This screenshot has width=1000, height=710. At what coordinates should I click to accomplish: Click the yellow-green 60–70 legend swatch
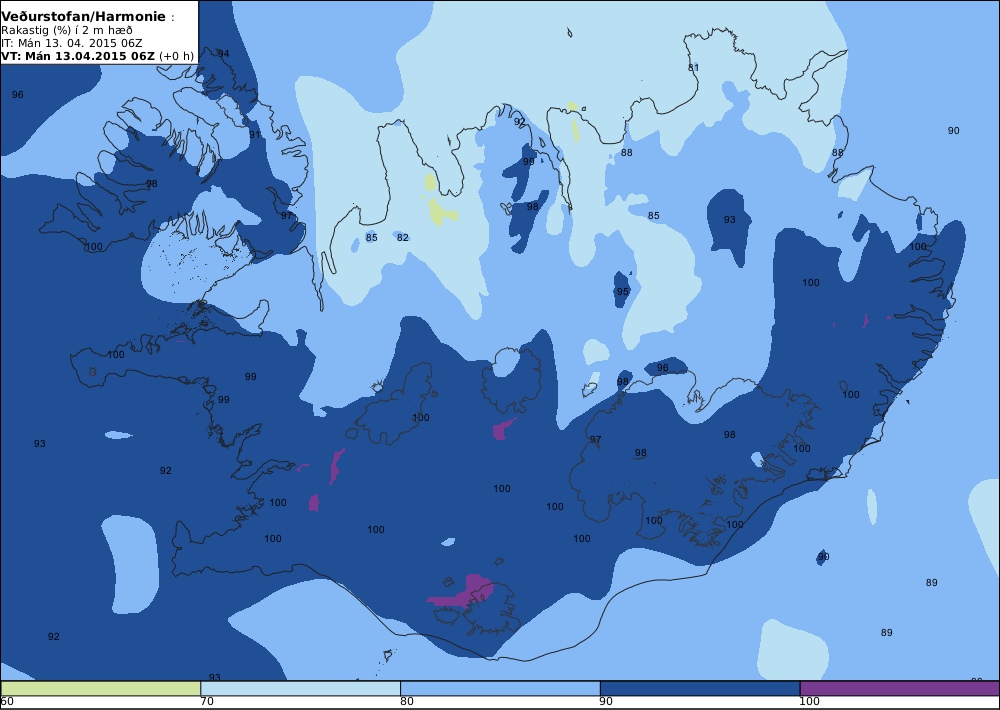pyautogui.click(x=101, y=688)
